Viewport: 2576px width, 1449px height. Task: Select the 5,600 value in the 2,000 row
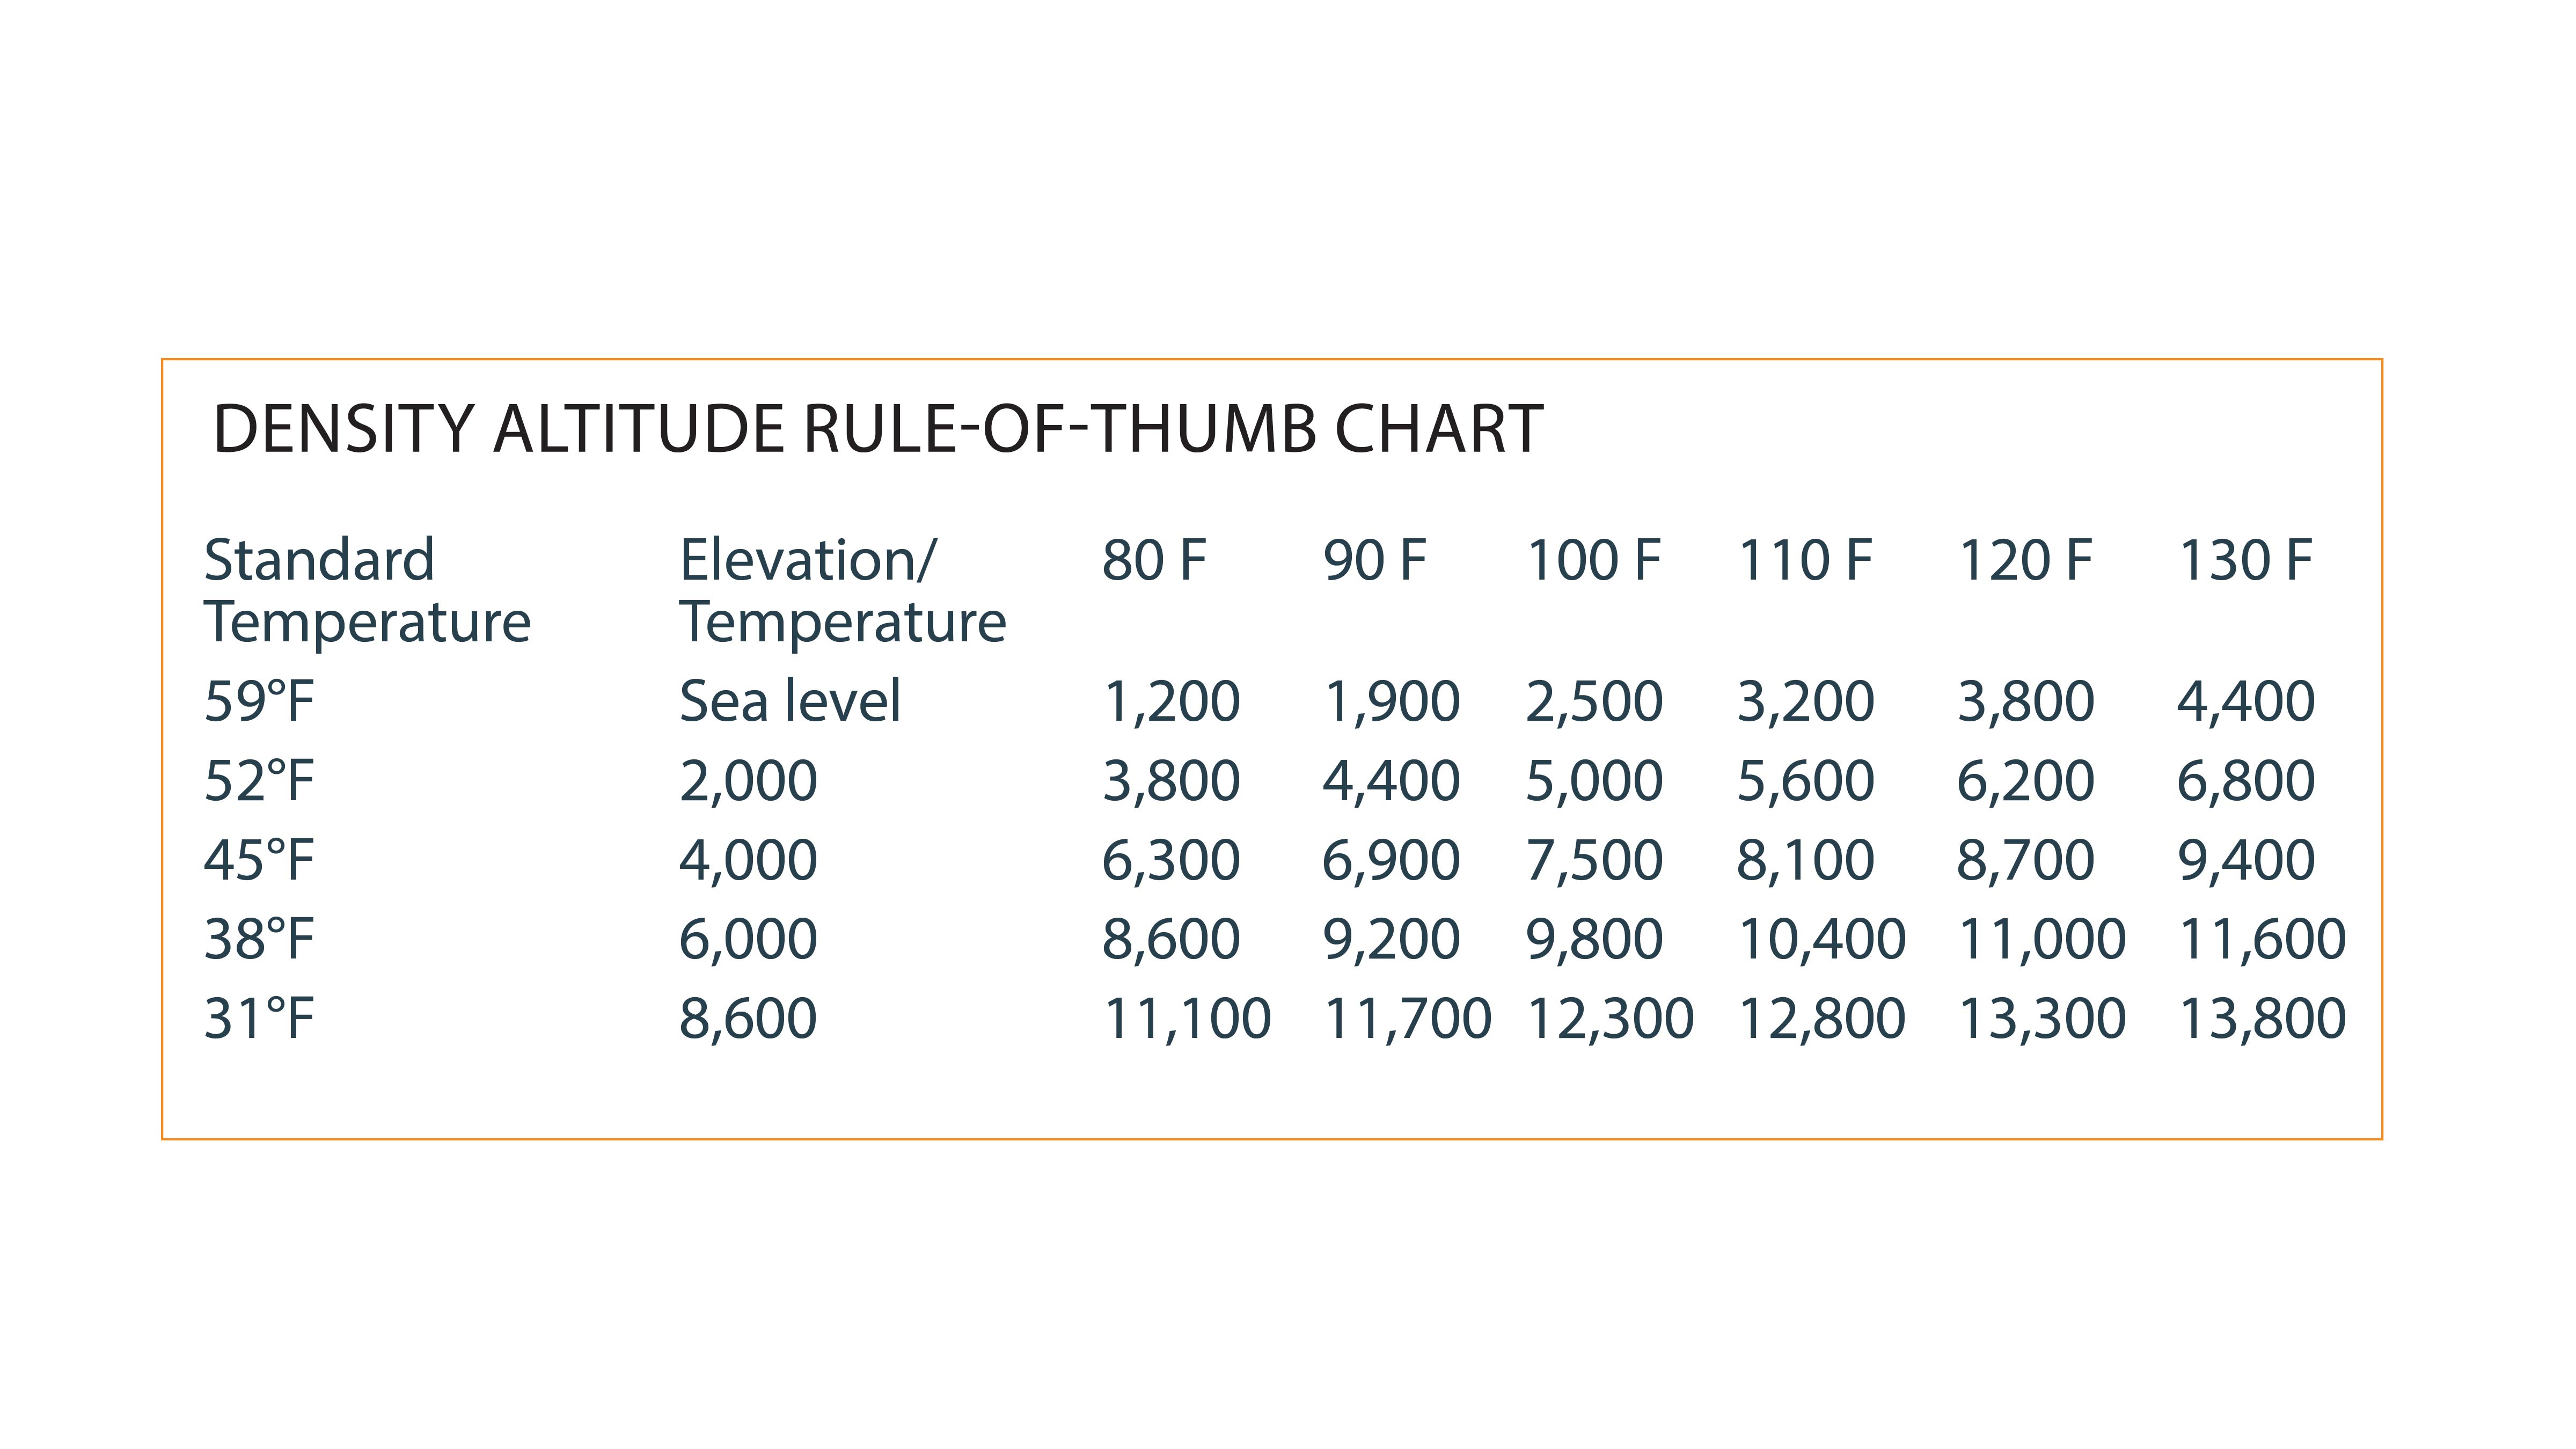tap(1806, 781)
